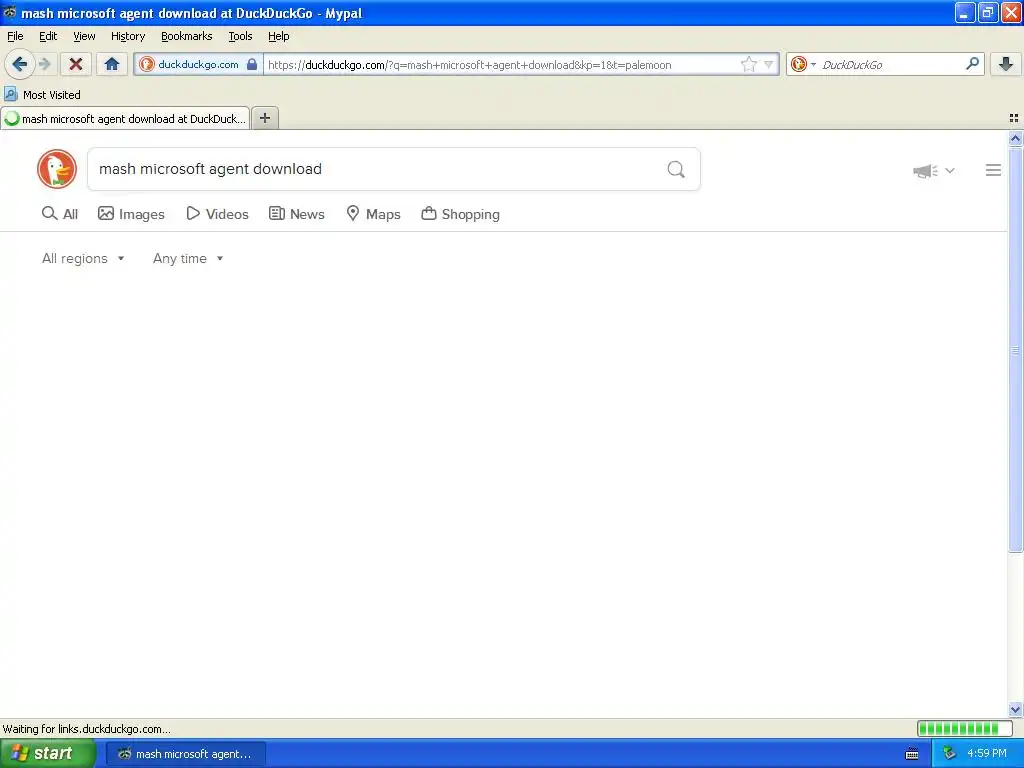Click the Forward arrow button
The image size is (1024, 768).
(x=45, y=64)
